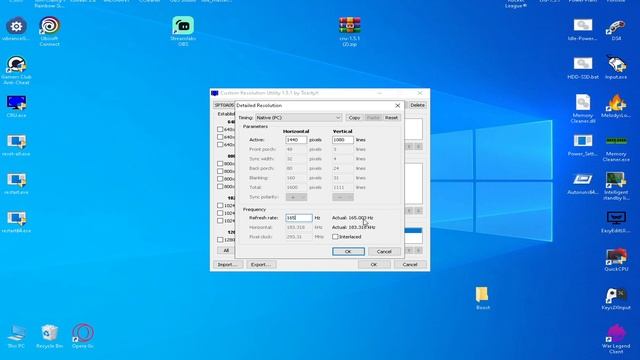Open the vibranceGUI gear desktop icon
This screenshot has height=360, width=640.
[16, 27]
